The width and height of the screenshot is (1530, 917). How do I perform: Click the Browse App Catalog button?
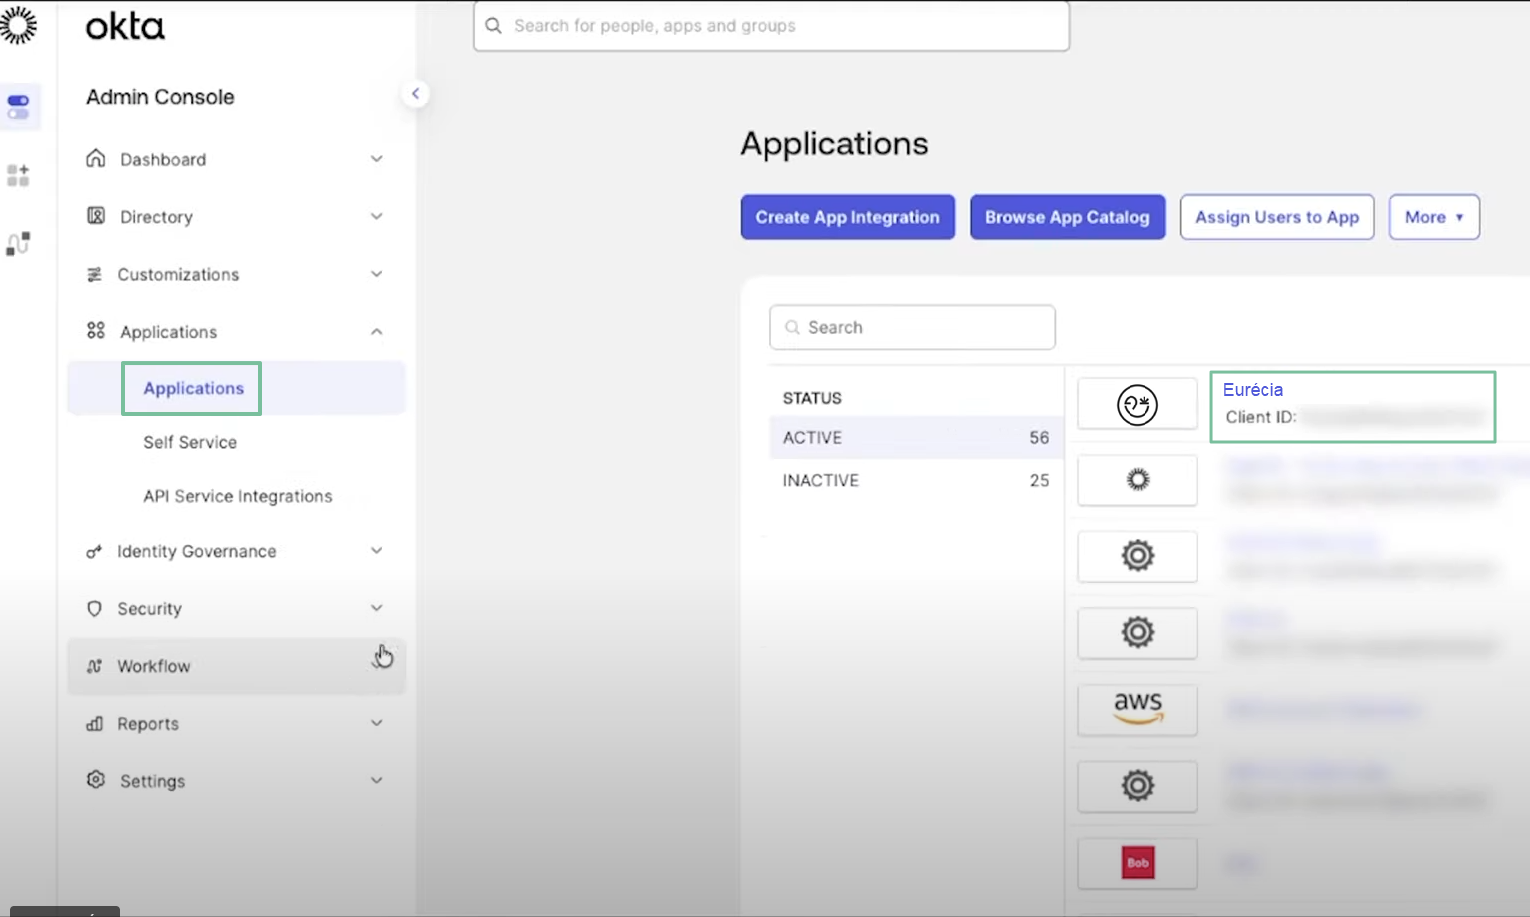click(1067, 217)
